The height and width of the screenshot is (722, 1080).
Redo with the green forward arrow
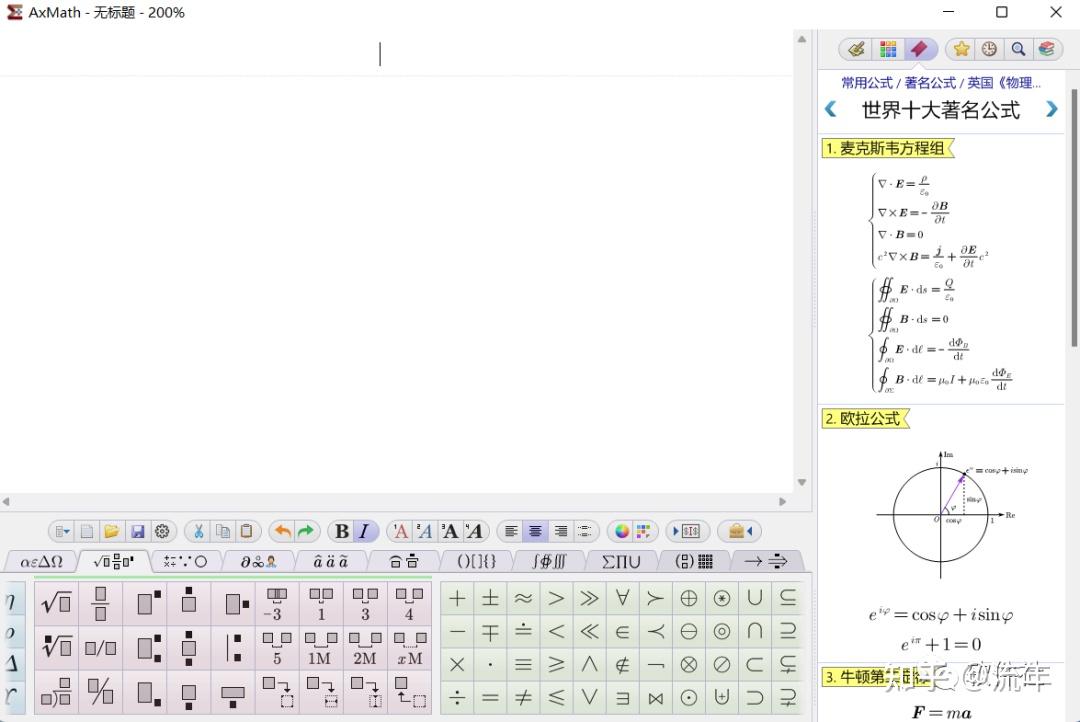pos(307,531)
